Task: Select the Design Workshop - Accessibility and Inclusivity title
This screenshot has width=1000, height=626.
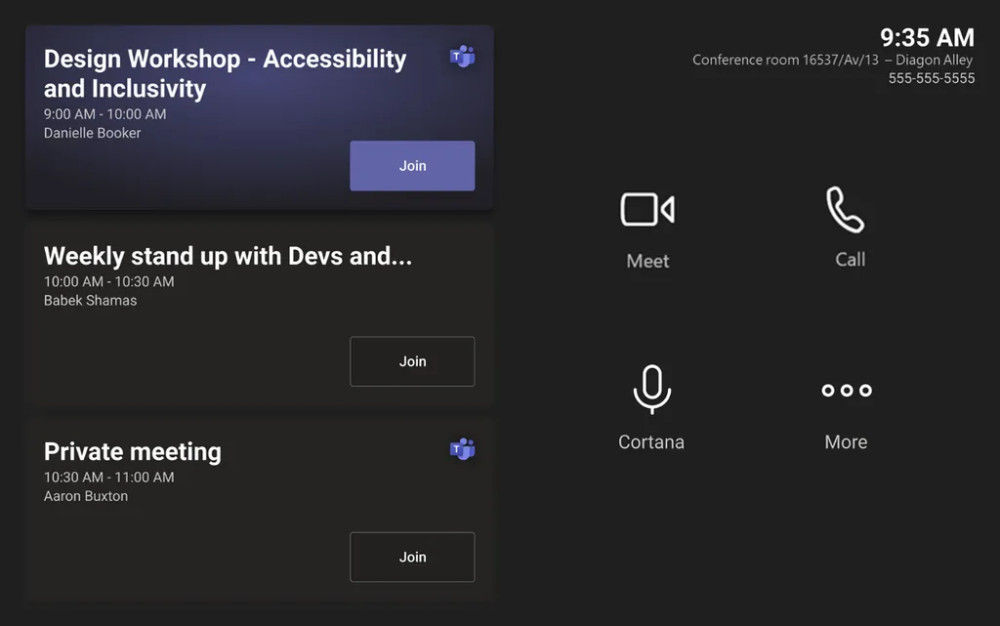Action: click(x=224, y=73)
